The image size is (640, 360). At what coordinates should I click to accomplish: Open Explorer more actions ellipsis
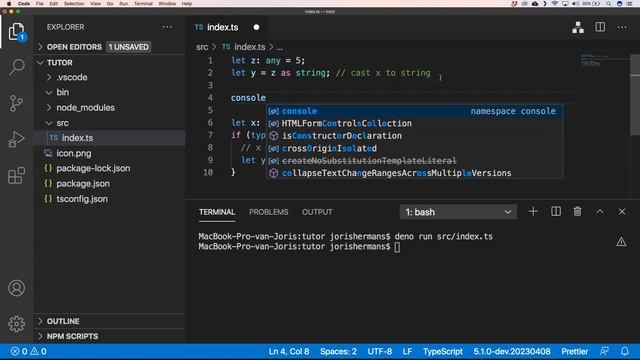(x=167, y=27)
